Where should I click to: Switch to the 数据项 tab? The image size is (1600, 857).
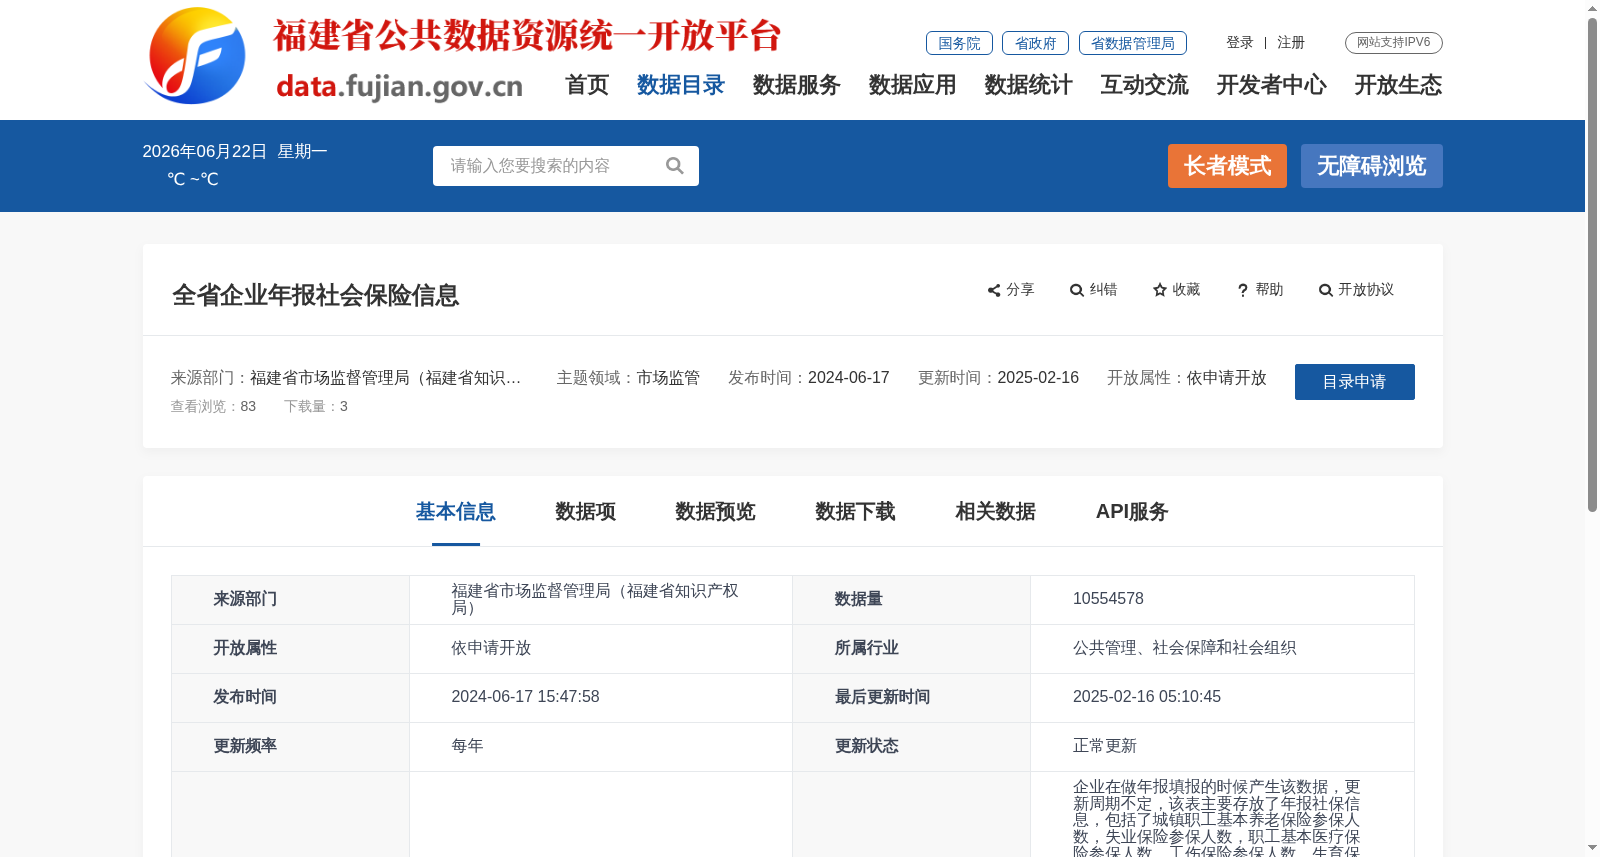point(586,512)
